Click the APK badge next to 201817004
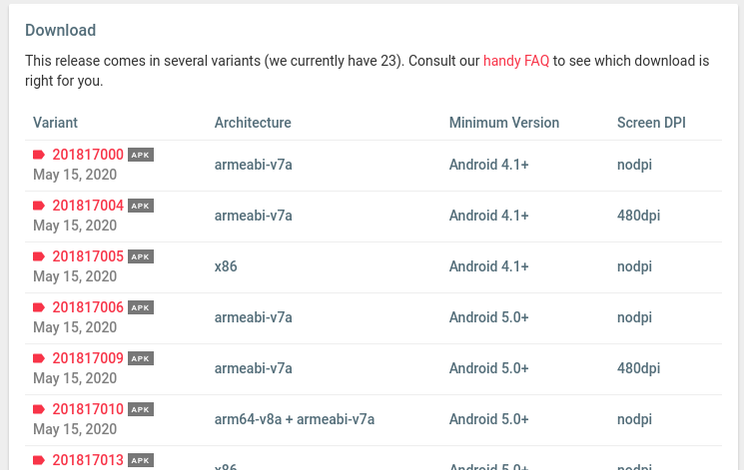Viewport: 744px width, 470px height. (x=141, y=206)
